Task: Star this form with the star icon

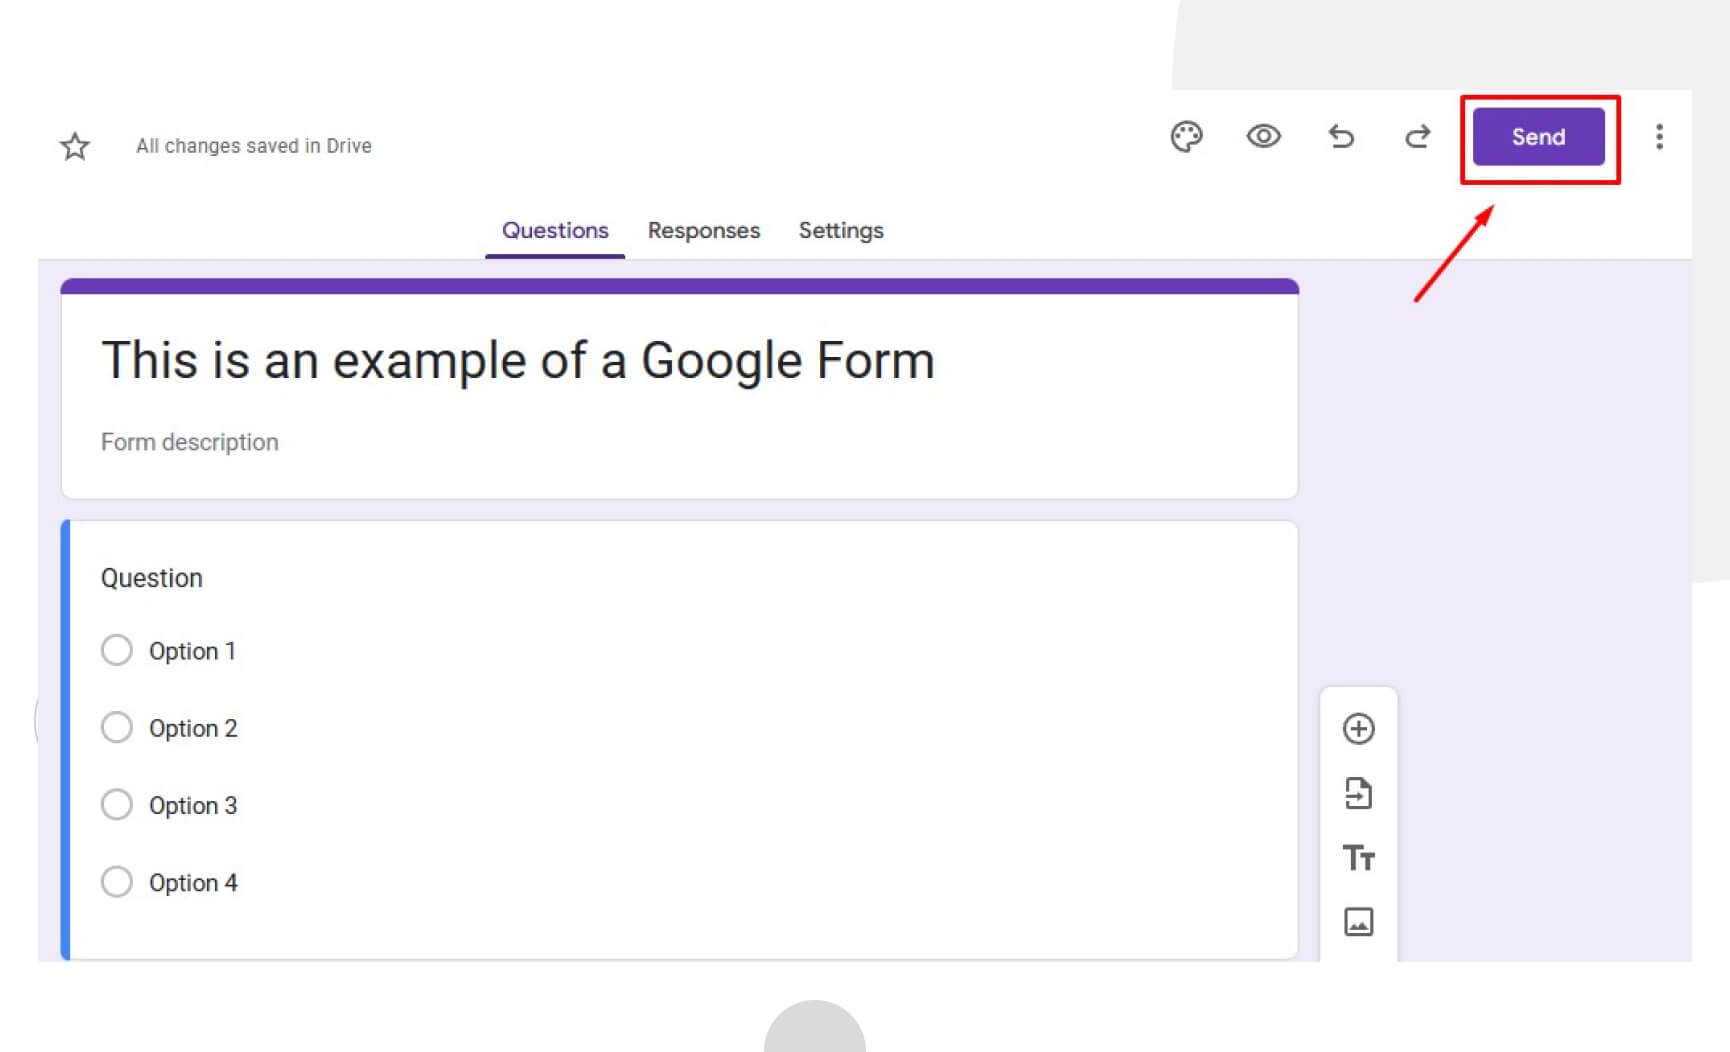Action: pos(75,146)
